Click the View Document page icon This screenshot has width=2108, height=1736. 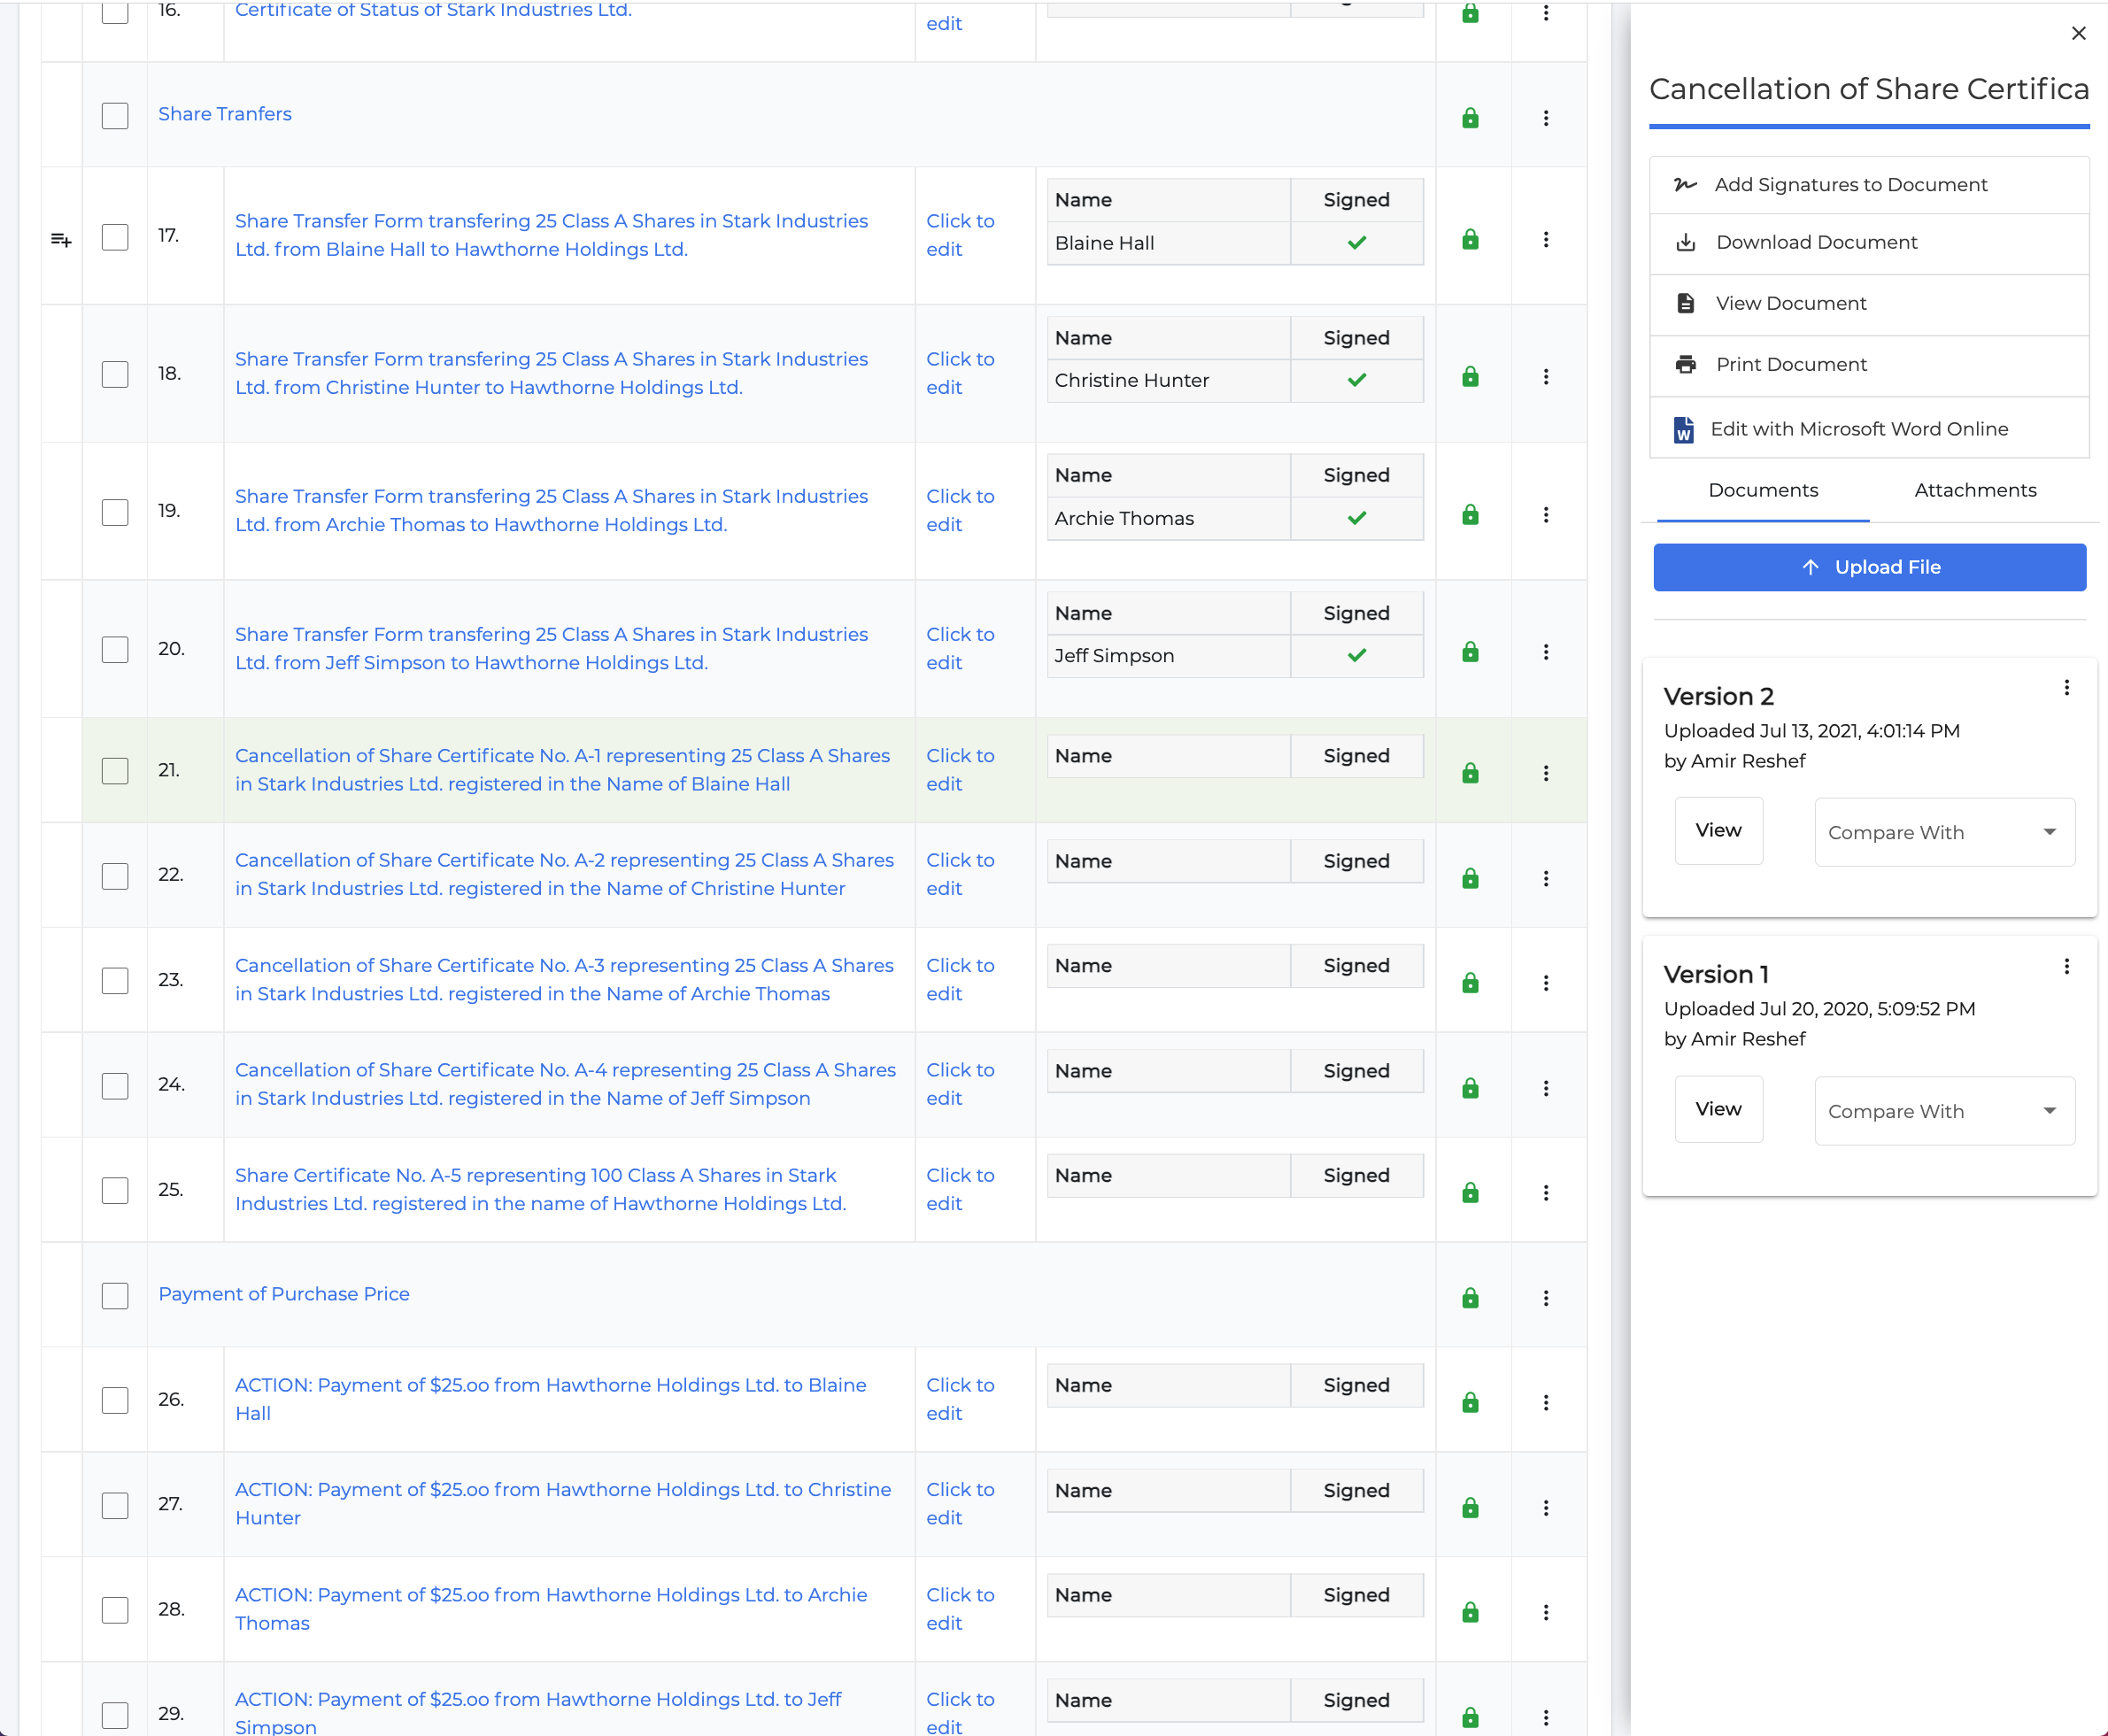point(1686,303)
